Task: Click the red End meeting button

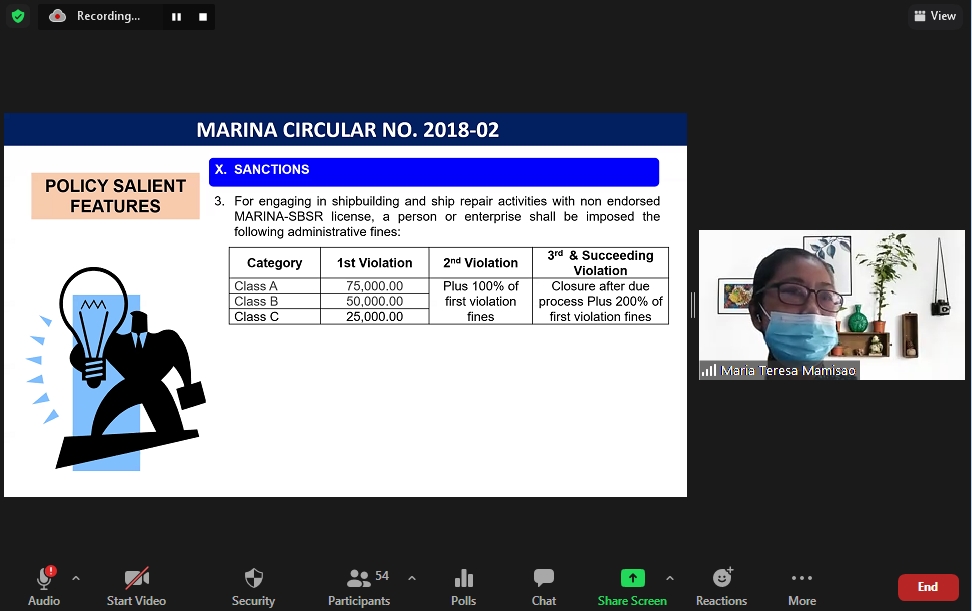Action: (928, 587)
